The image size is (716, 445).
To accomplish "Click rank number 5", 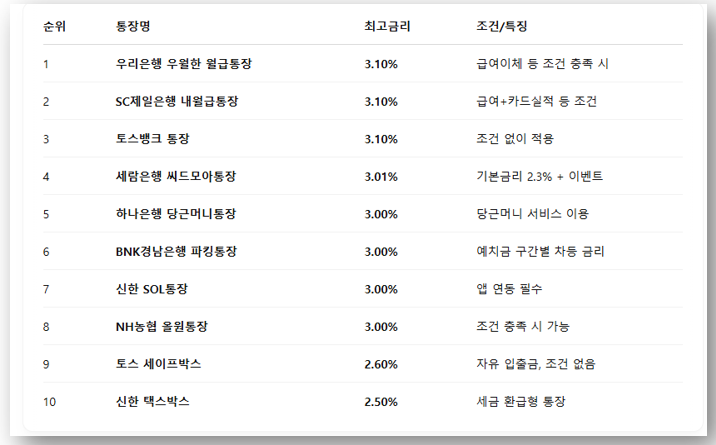I will (x=46, y=215).
